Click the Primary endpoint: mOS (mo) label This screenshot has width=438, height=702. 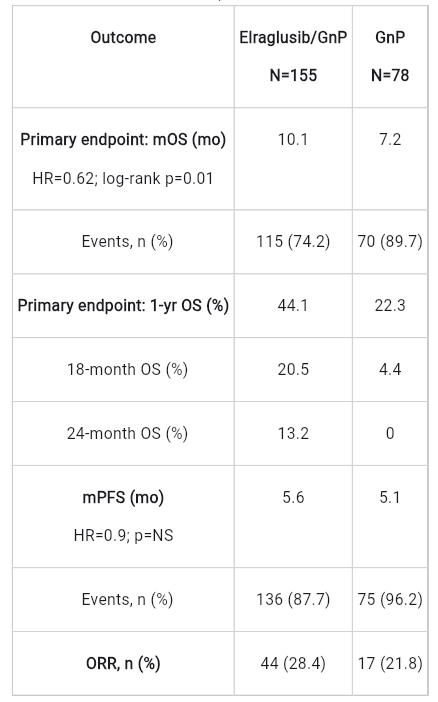123,139
